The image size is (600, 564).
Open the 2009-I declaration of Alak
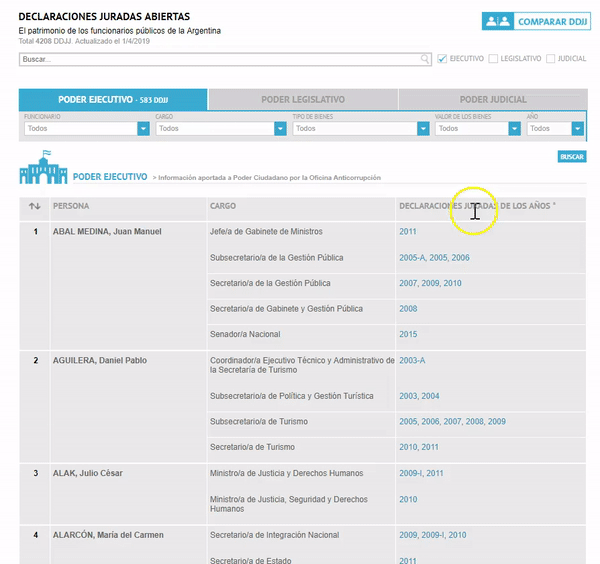point(411,473)
